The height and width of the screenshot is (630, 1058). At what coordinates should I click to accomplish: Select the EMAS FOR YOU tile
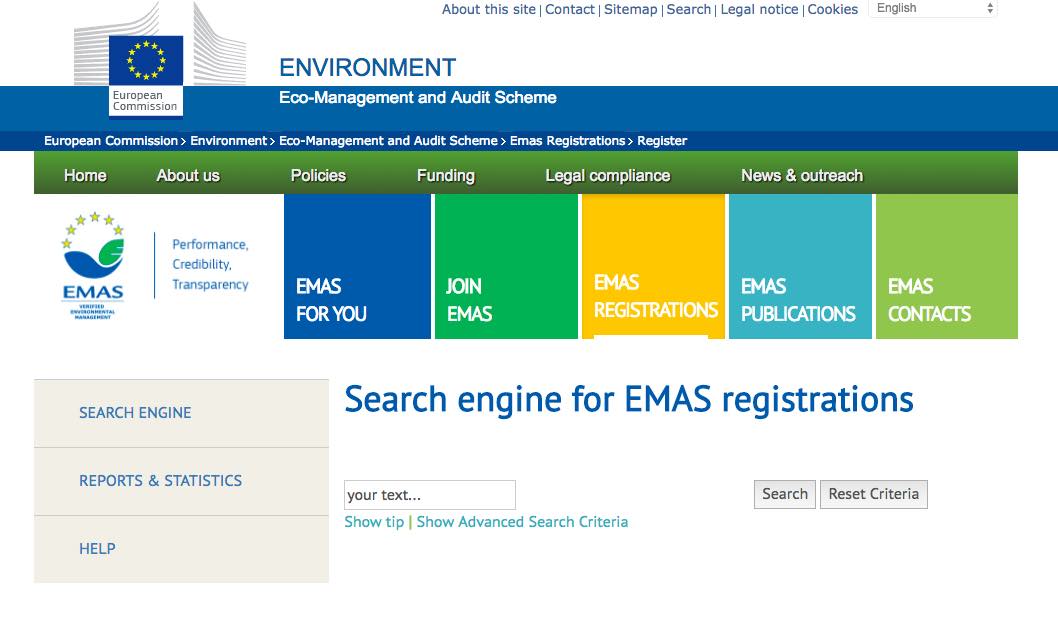[357, 266]
